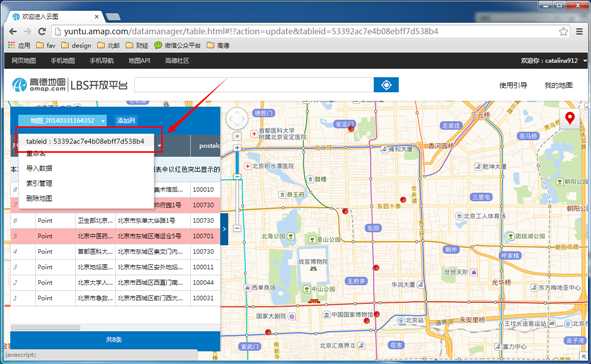
Task: Click the 北京工人体育场 label on map
Action: [484, 216]
